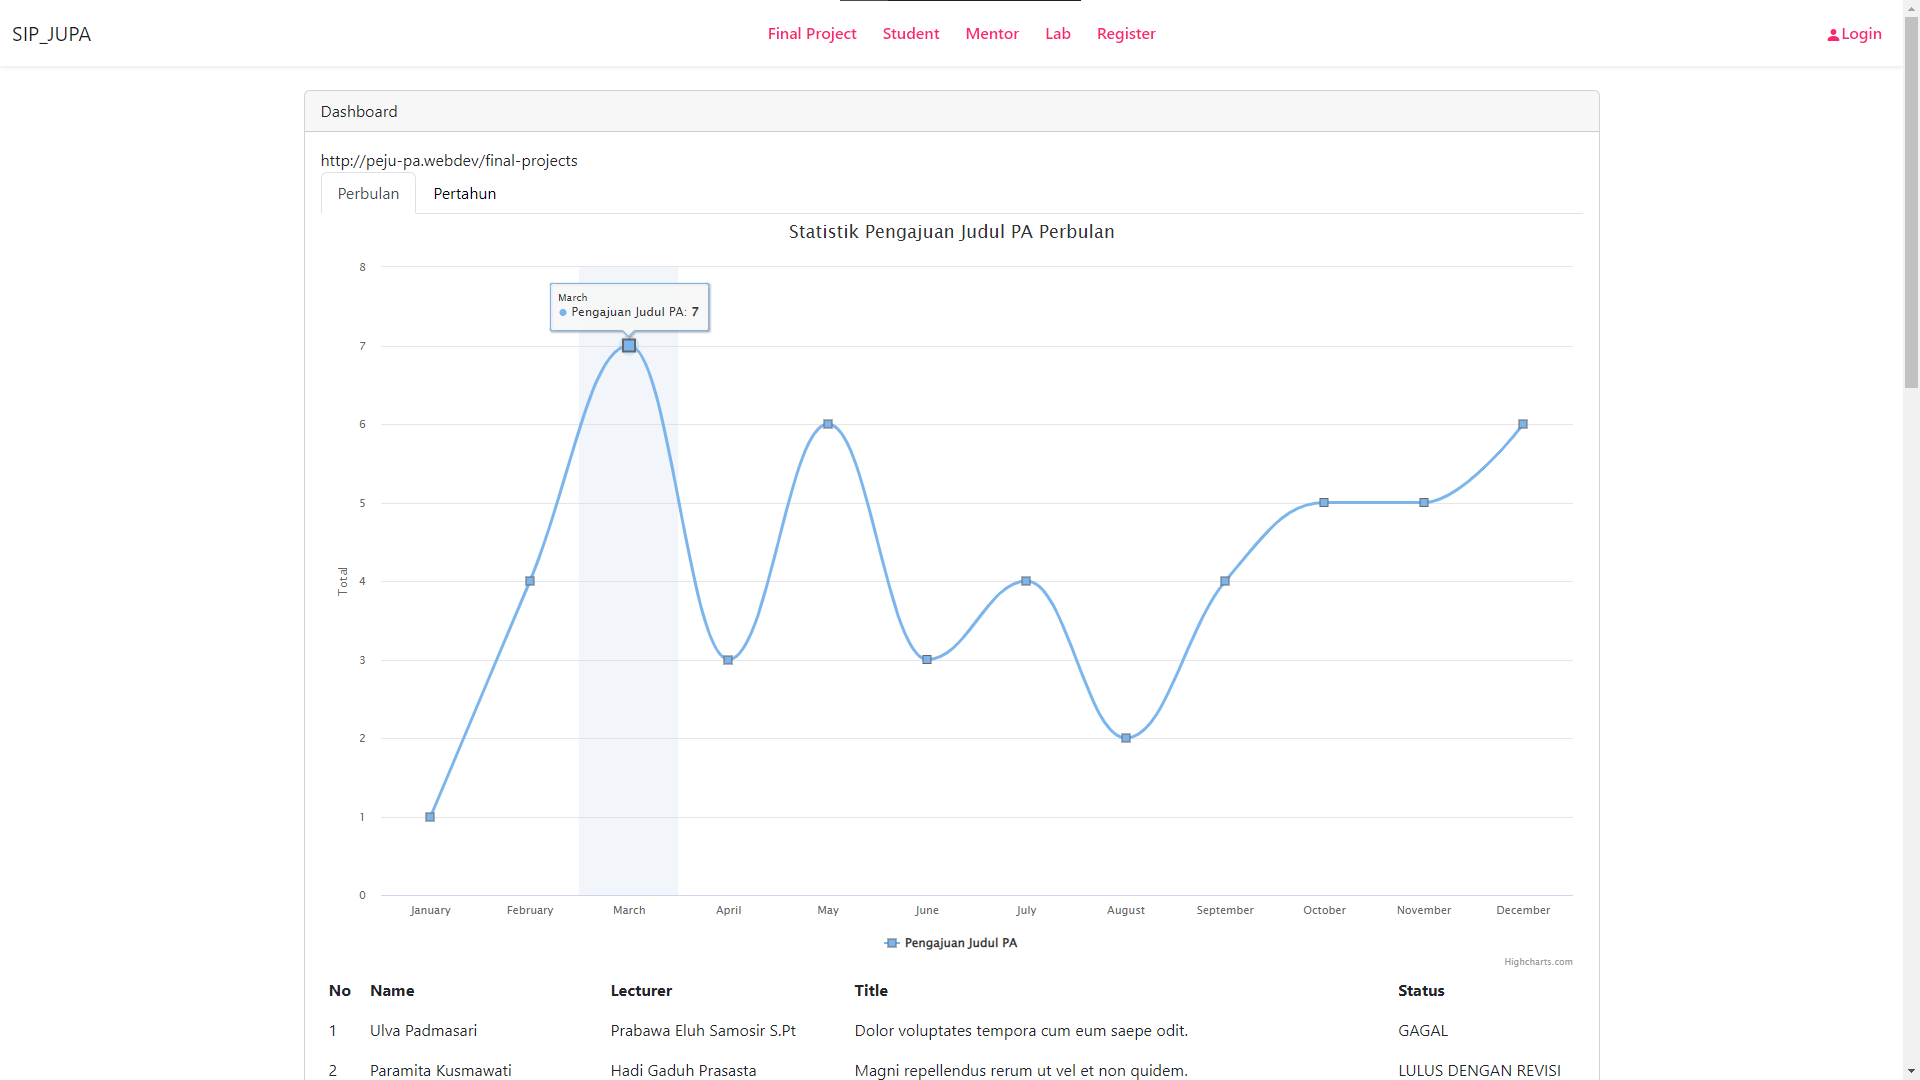Select the August data point at value 2

tap(1126, 737)
